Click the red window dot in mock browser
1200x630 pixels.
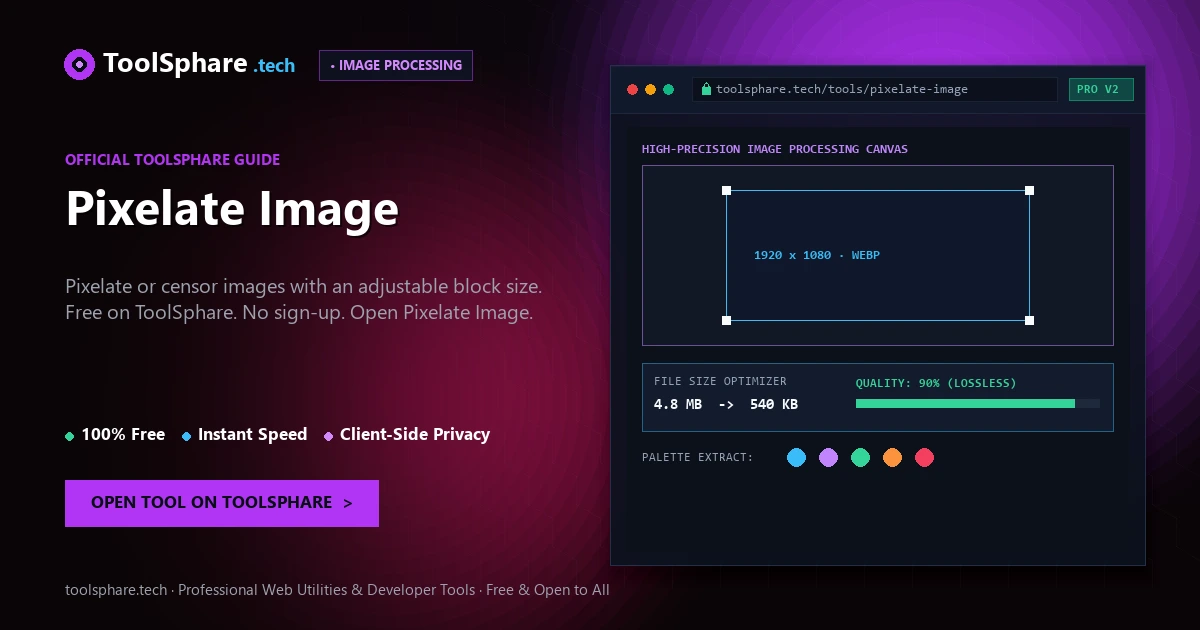[x=632, y=89]
